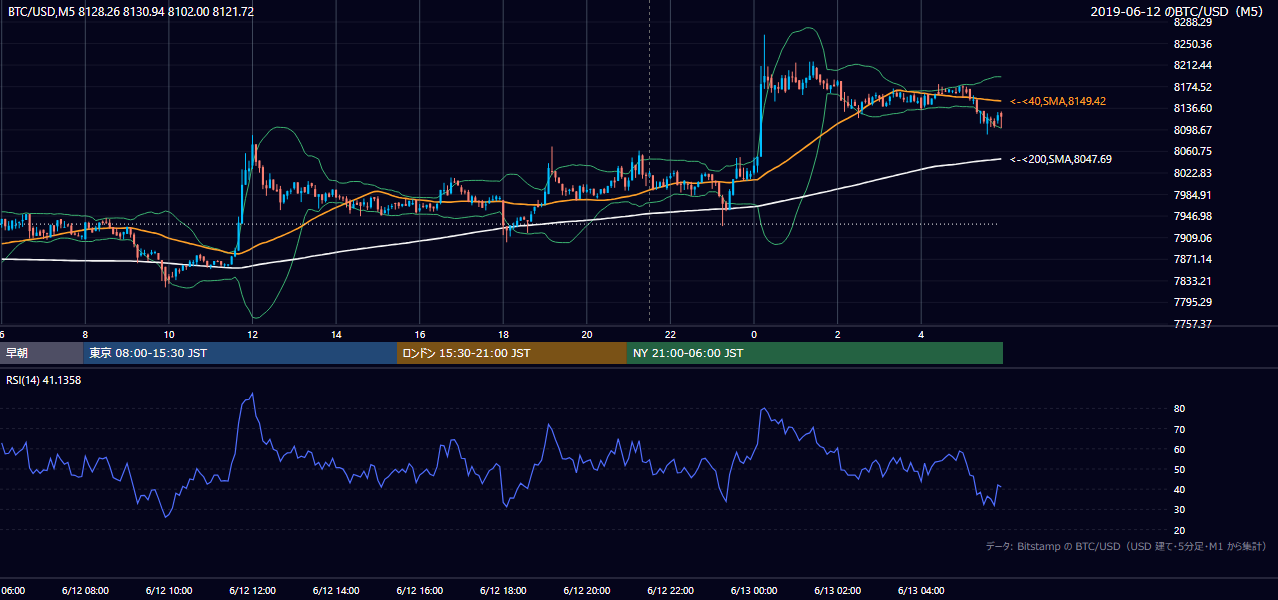Click the 6/12 22:00 date label
1278x600 pixels.
[670, 590]
